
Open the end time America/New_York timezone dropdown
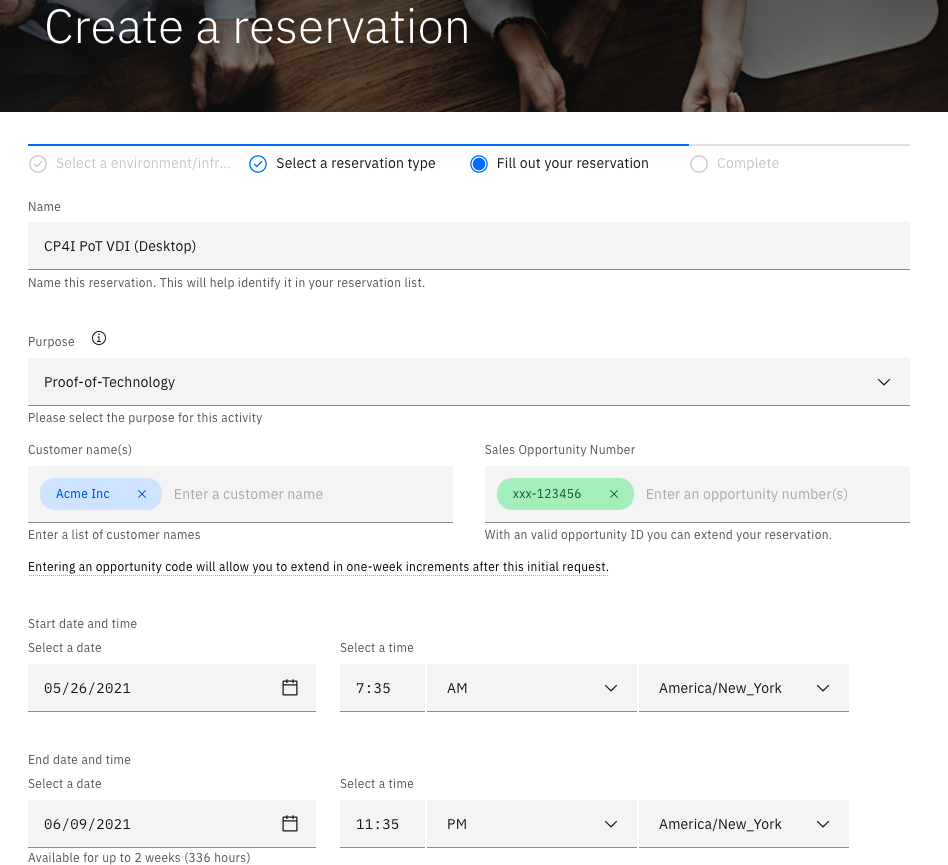pos(744,825)
